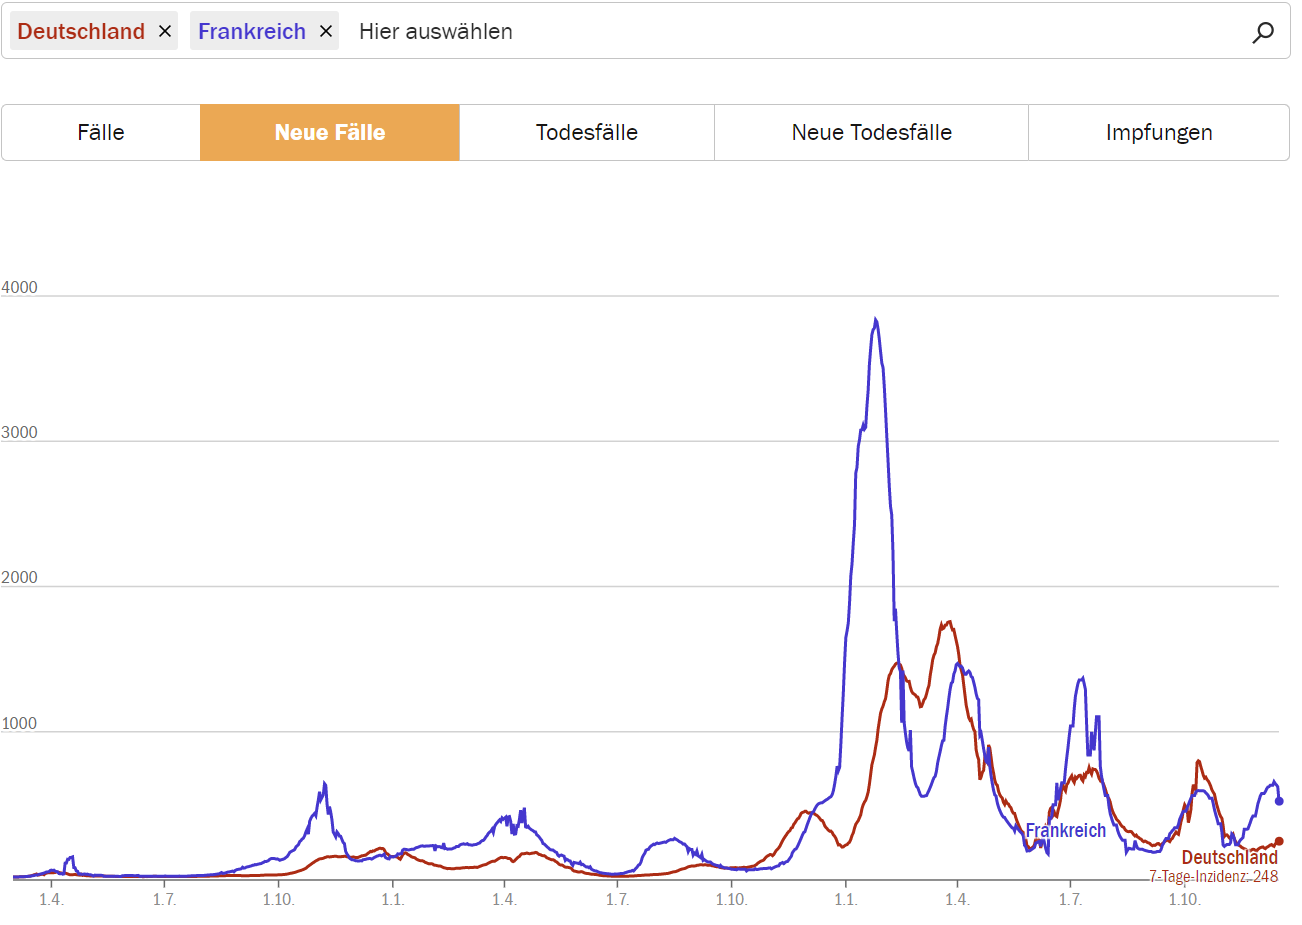Screen dimensions: 1302x925
Task: Select the Neue Fälle tab
Action: click(330, 132)
